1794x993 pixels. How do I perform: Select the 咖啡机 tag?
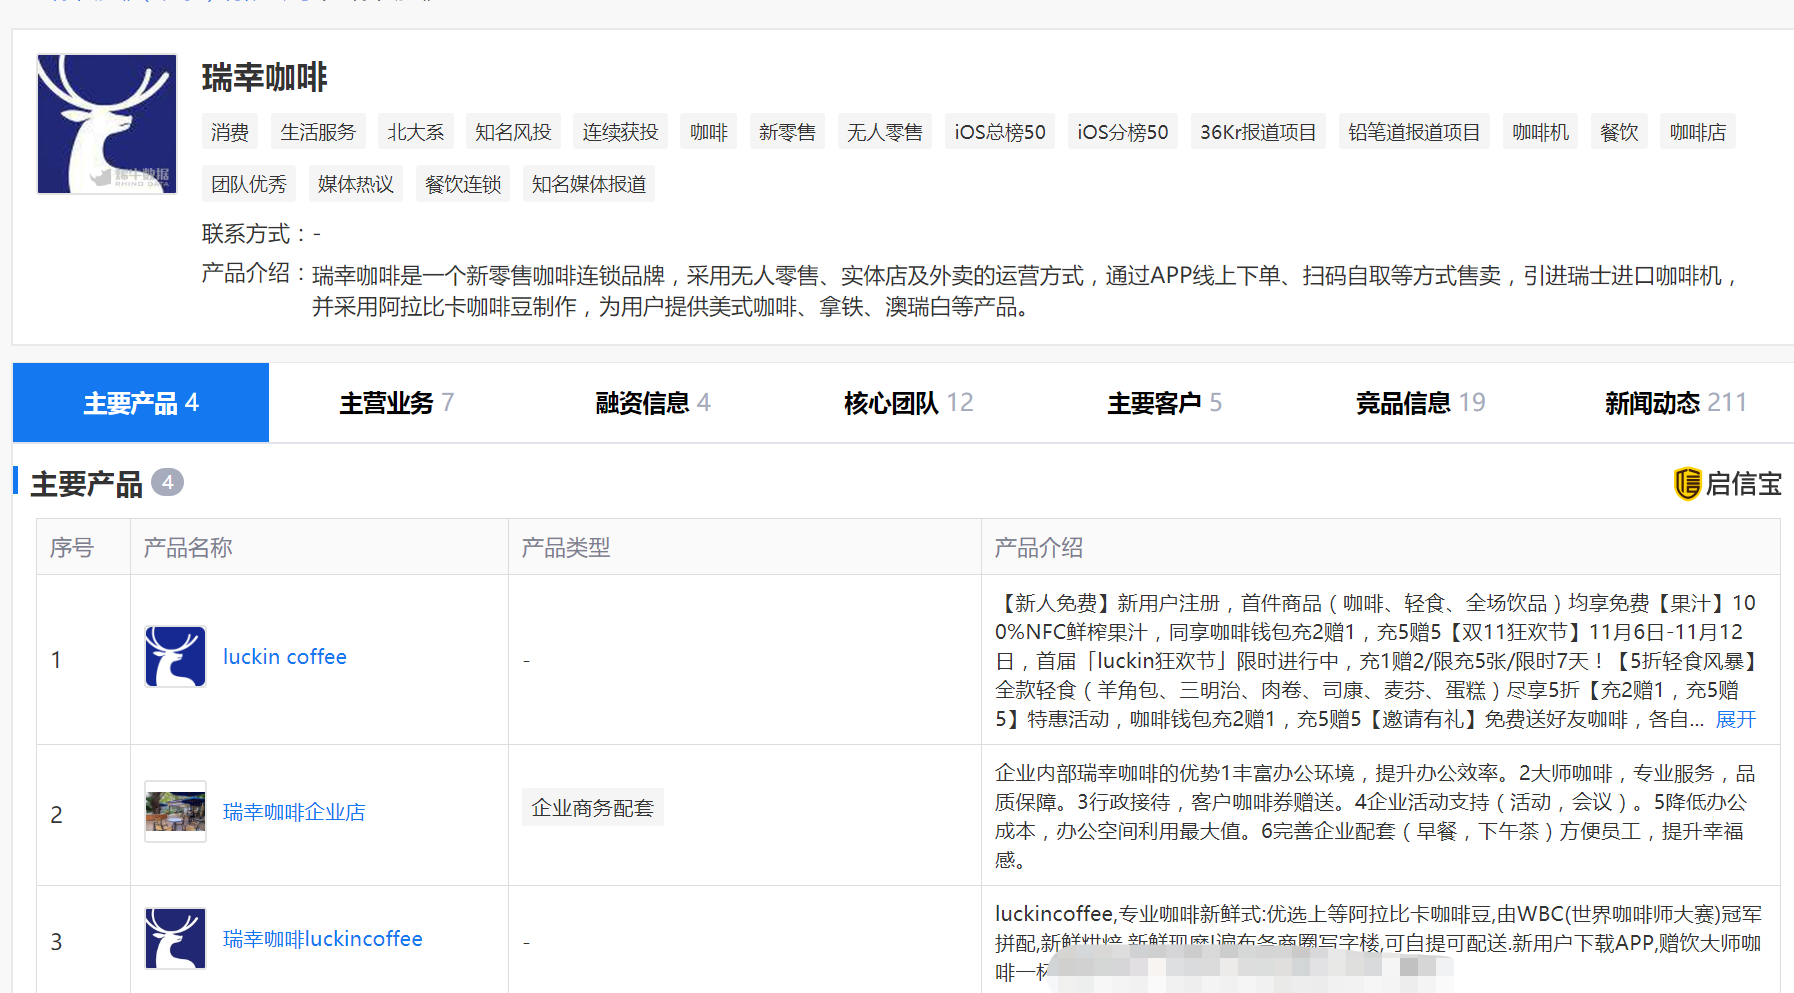tap(1541, 132)
